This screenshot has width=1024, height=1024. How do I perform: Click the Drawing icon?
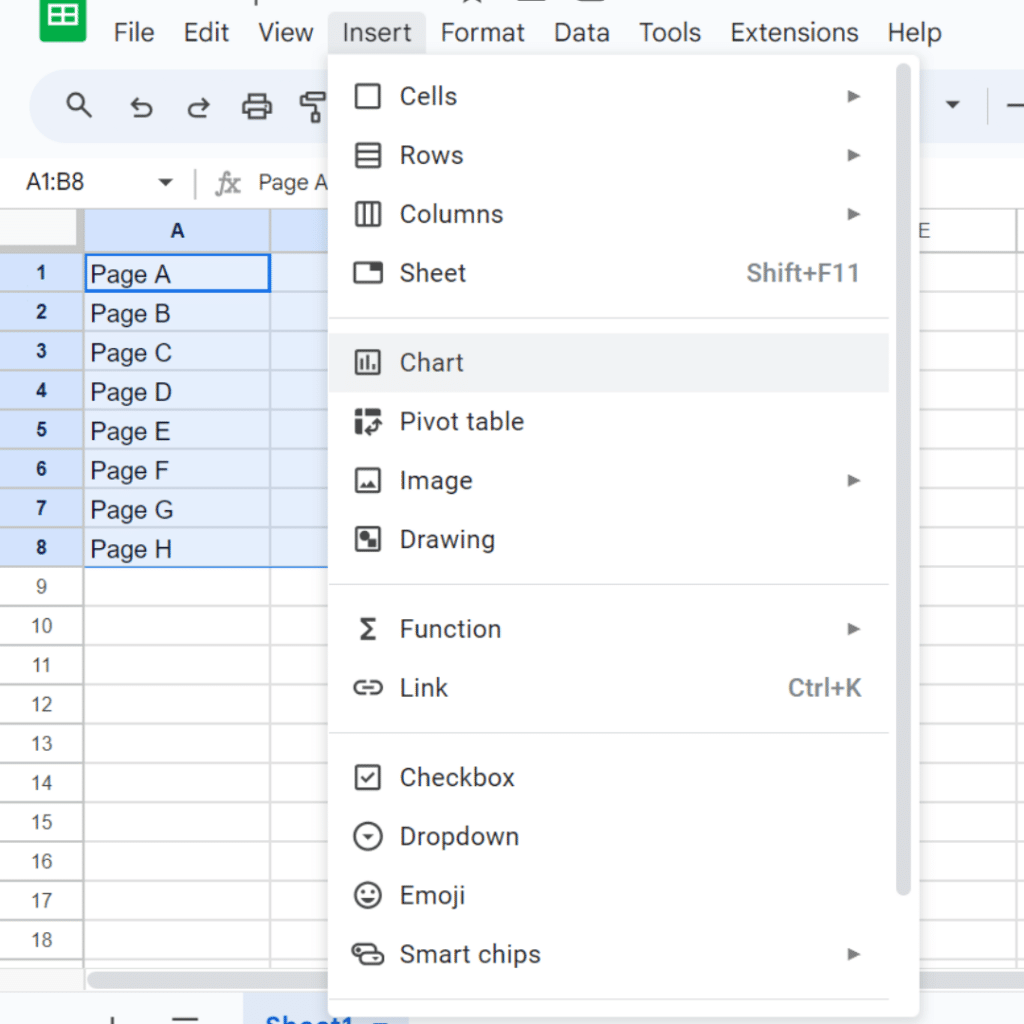click(x=368, y=539)
